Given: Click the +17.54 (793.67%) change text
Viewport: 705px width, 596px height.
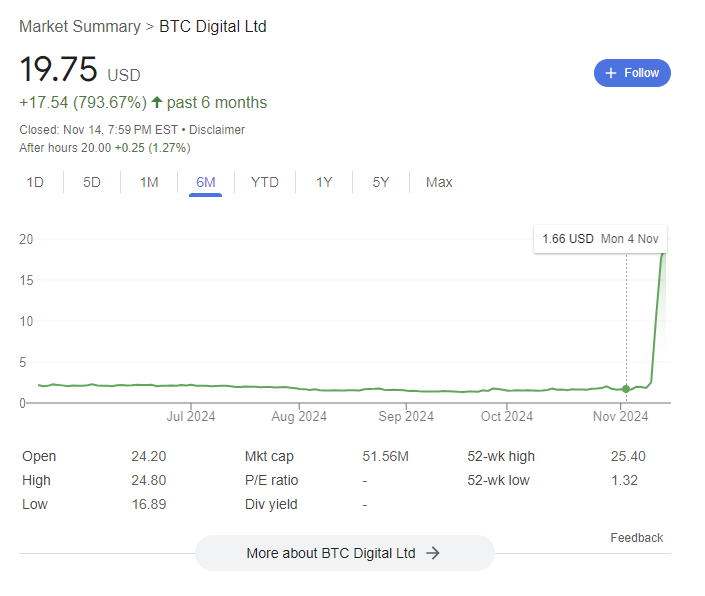Looking at the screenshot, I should coord(83,102).
